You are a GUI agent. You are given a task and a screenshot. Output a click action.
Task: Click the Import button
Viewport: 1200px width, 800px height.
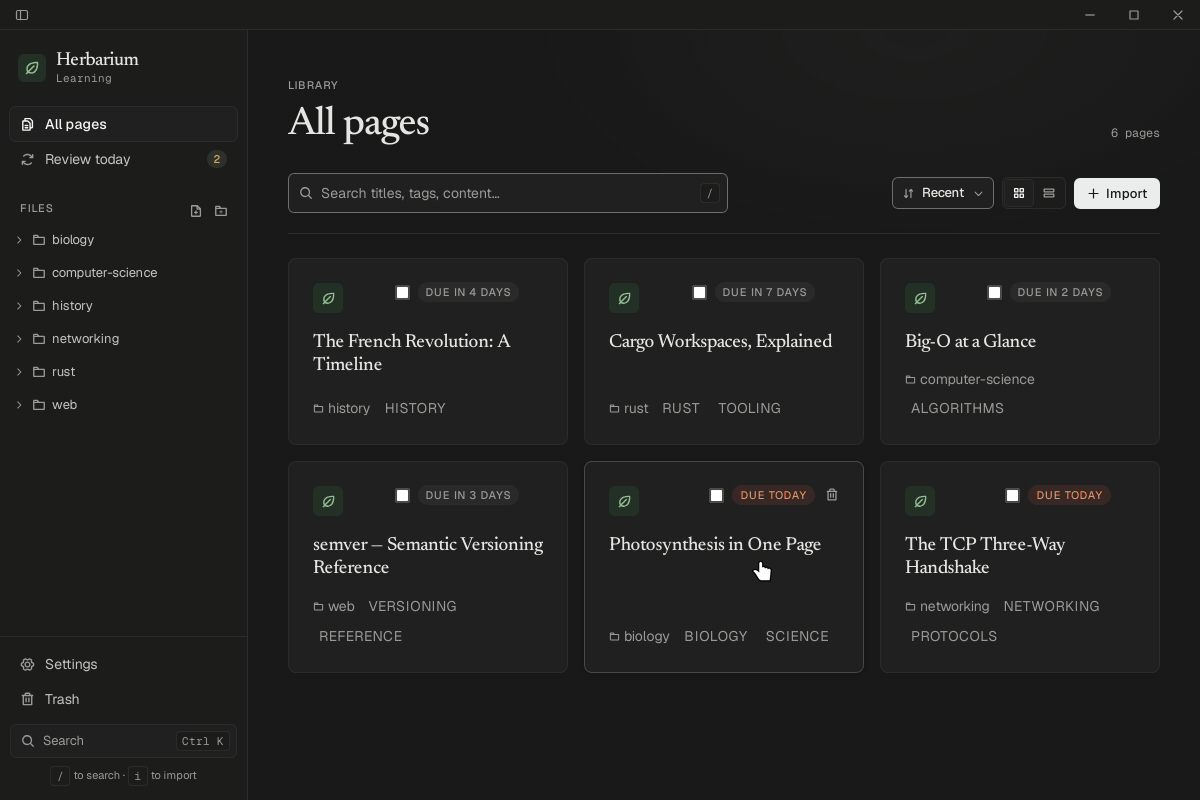(x=1117, y=193)
